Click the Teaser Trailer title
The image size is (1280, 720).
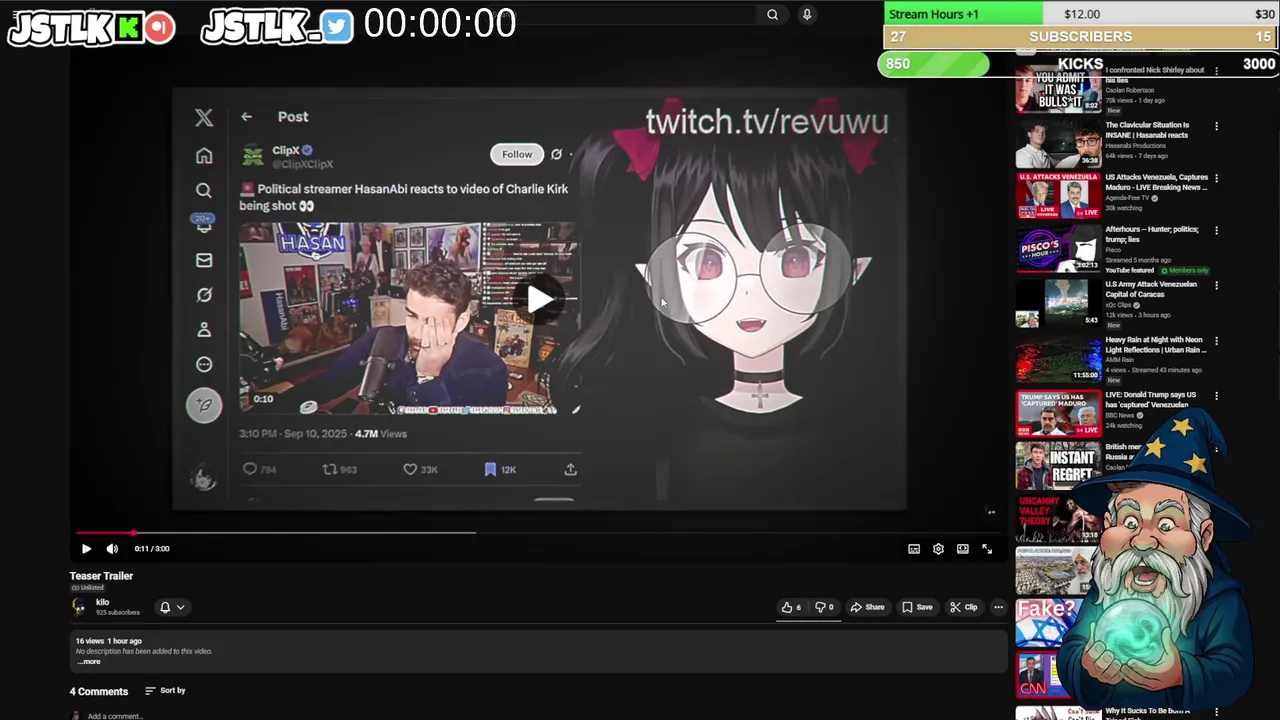pyautogui.click(x=101, y=576)
